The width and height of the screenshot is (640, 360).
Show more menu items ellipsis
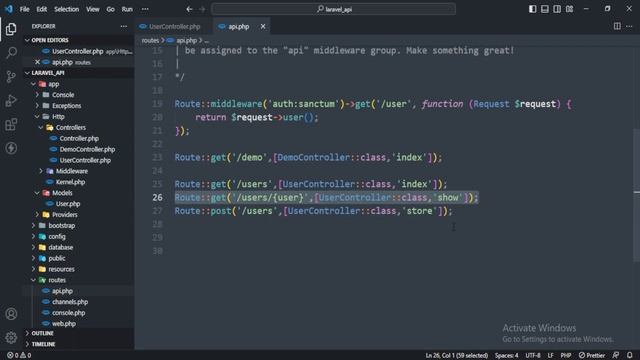pyautogui.click(x=145, y=9)
